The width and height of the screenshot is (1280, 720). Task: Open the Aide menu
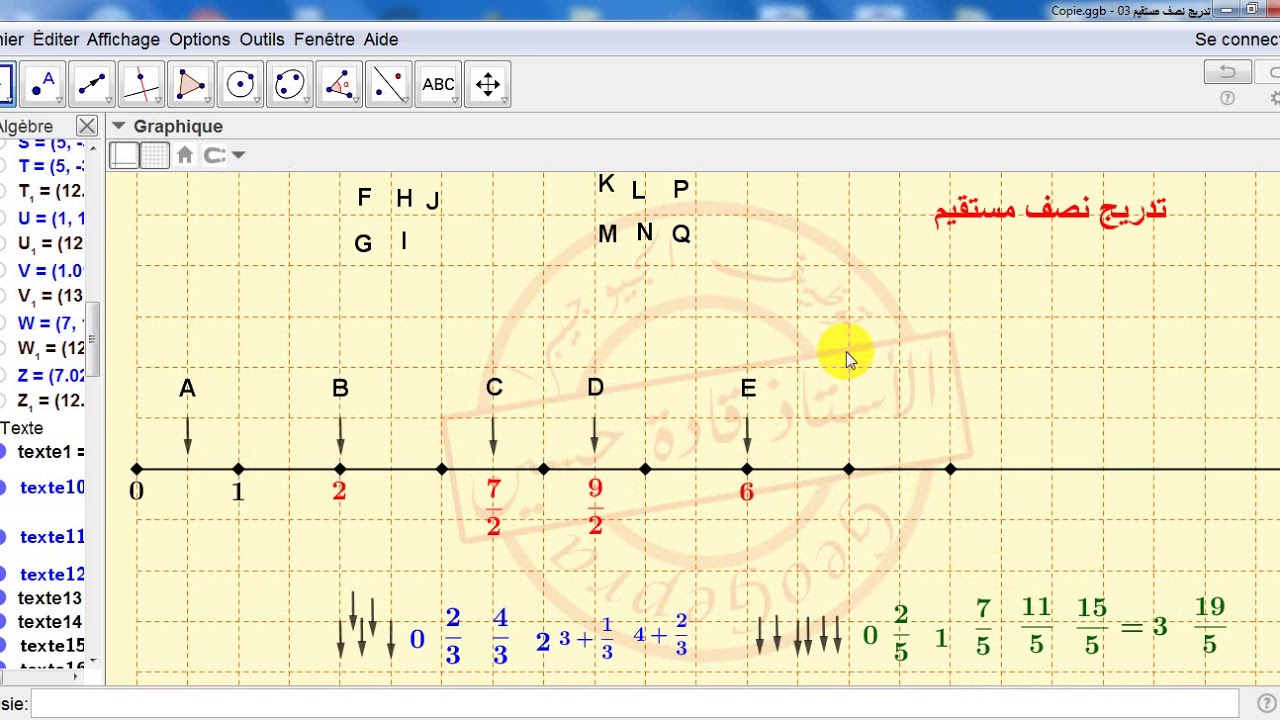[381, 39]
